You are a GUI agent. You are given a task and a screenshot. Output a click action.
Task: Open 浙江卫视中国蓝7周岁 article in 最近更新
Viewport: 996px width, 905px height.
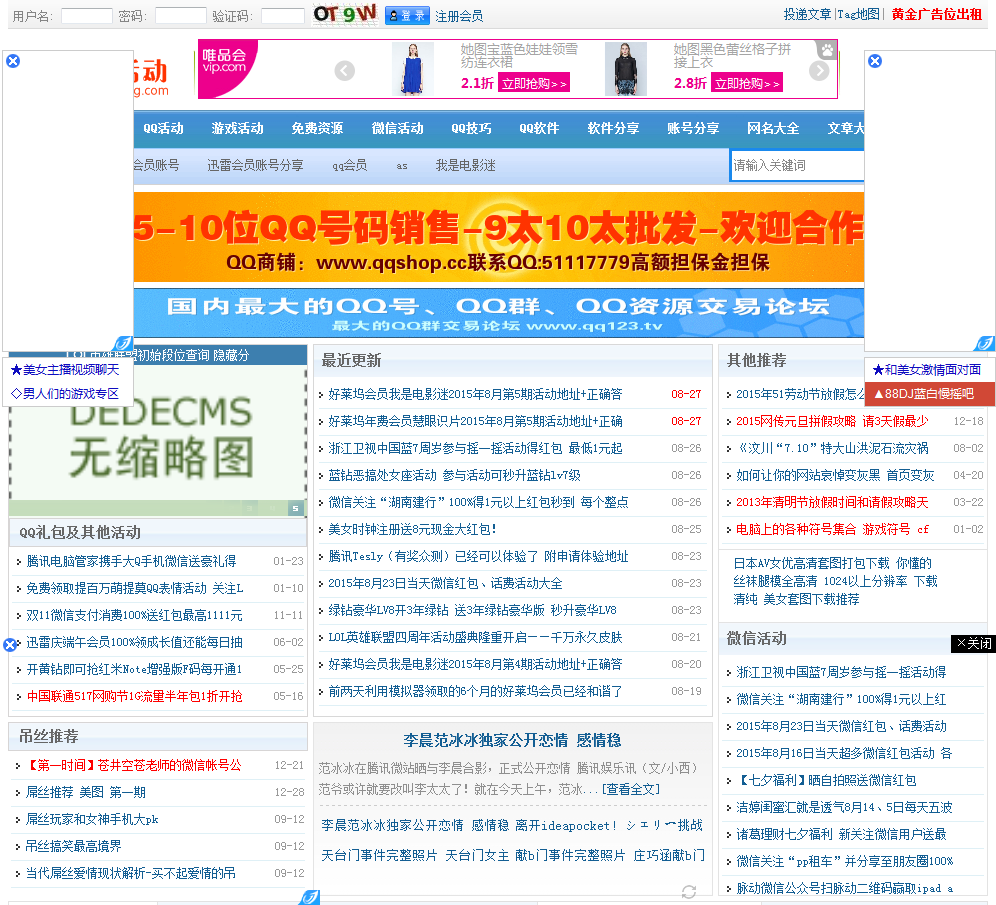[x=475, y=448]
